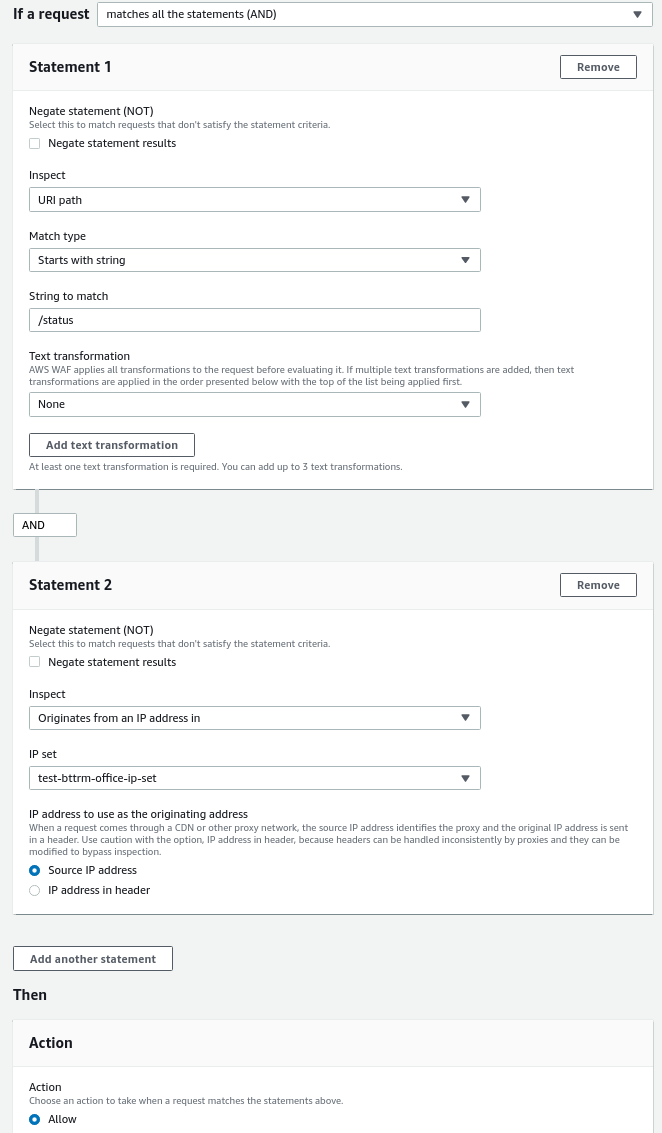Screen dimensions: 662x1133
Task: Open the 'Starts with string' match type dropdown
Action: pyautogui.click(x=254, y=260)
